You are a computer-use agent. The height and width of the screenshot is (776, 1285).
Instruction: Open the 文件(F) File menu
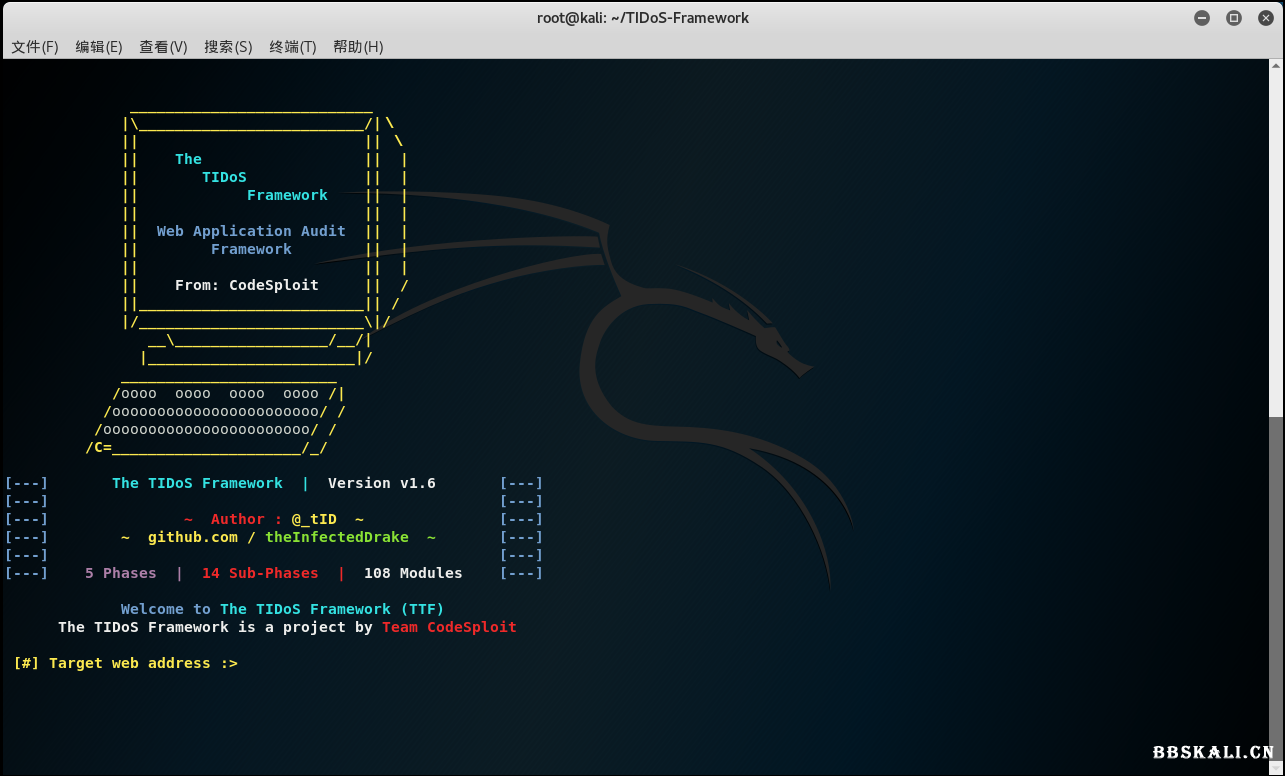[x=34, y=46]
